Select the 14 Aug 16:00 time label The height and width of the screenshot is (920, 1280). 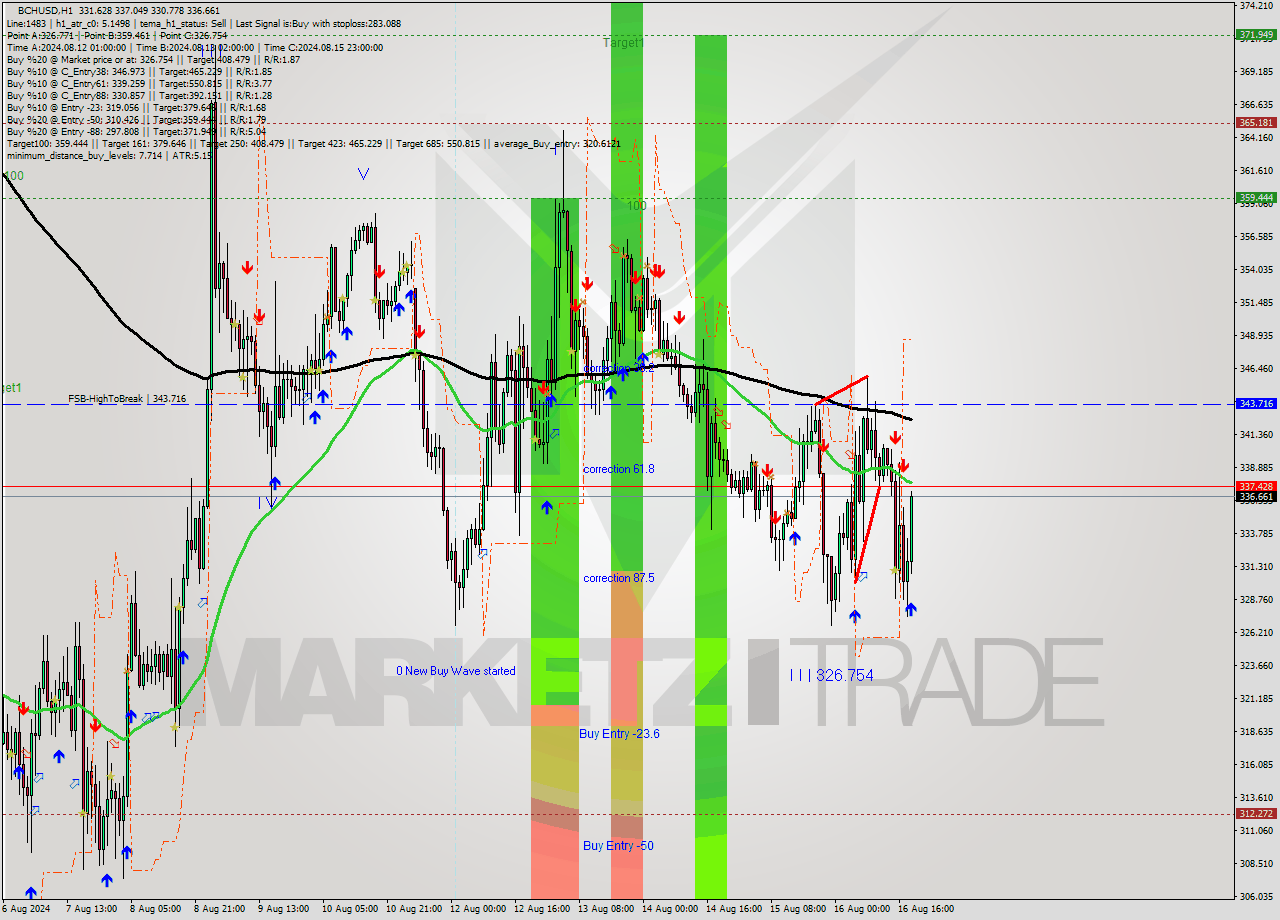(x=733, y=909)
